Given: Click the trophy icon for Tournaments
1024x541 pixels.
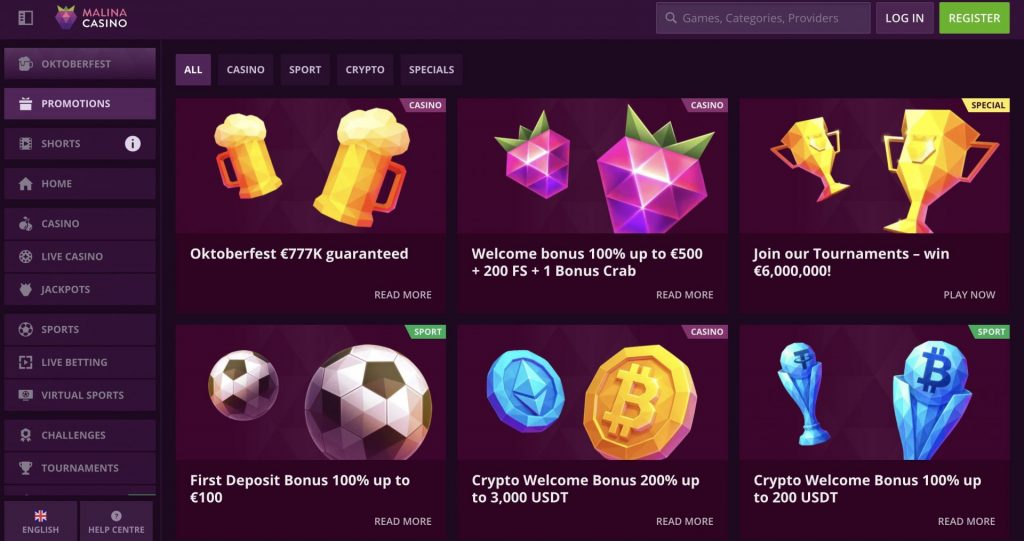Looking at the screenshot, I should 26,468.
